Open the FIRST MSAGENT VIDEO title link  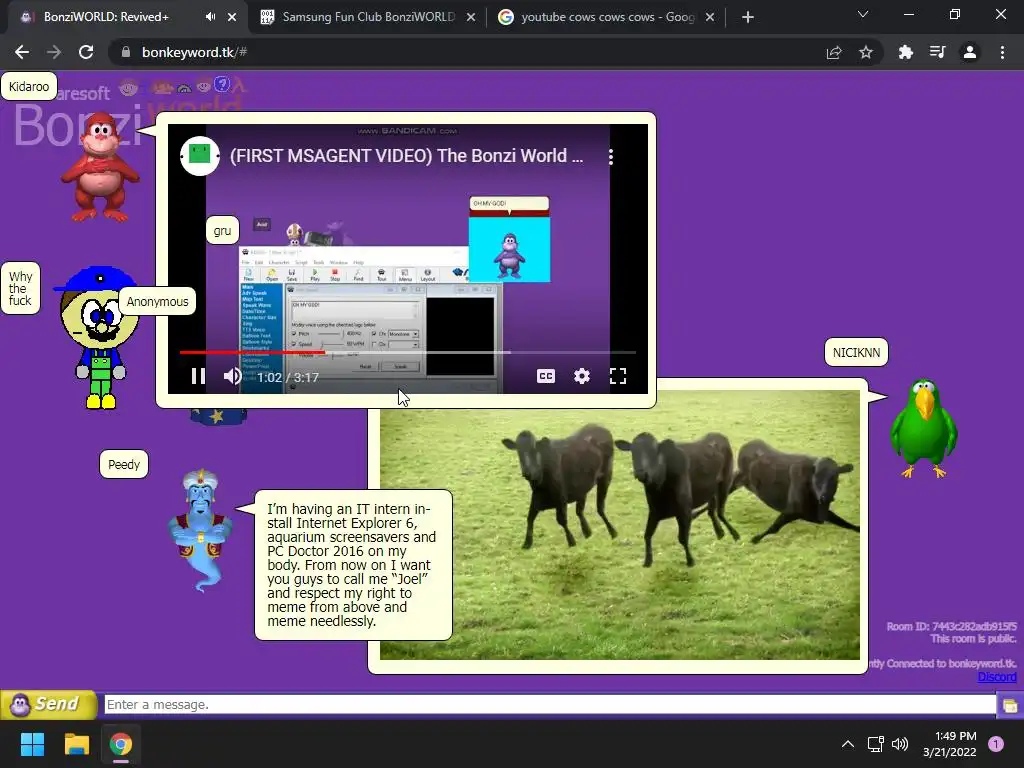(406, 155)
